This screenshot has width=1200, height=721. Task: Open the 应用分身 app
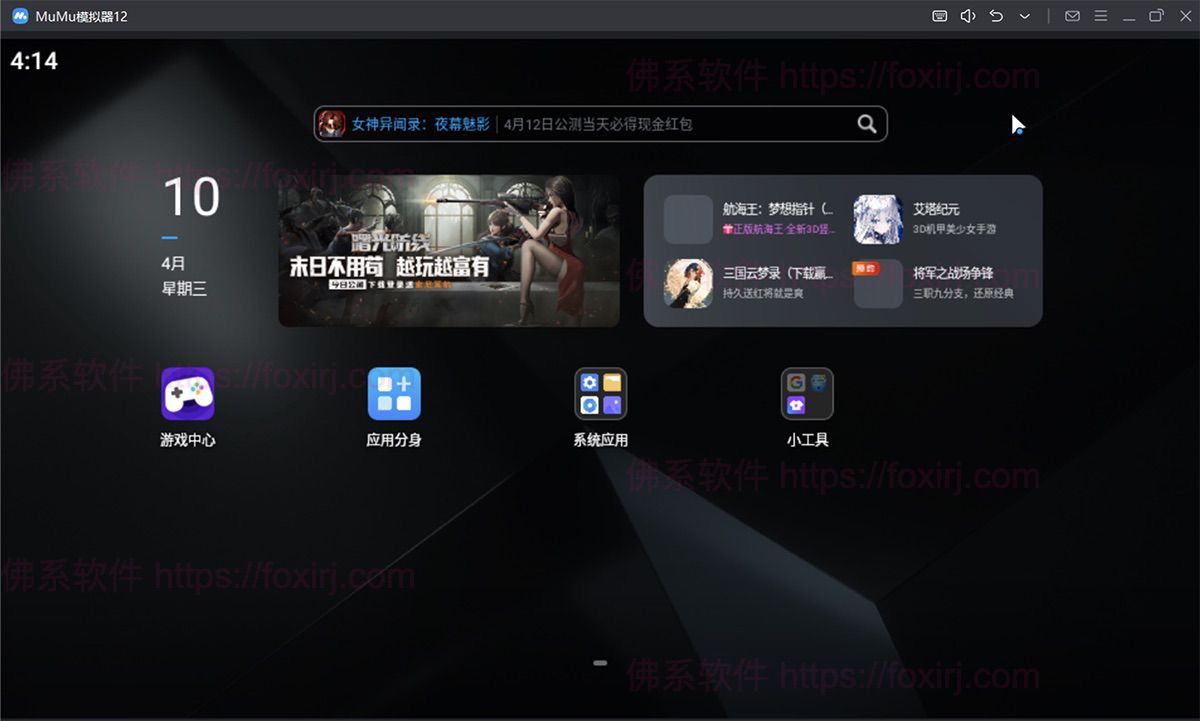(393, 393)
